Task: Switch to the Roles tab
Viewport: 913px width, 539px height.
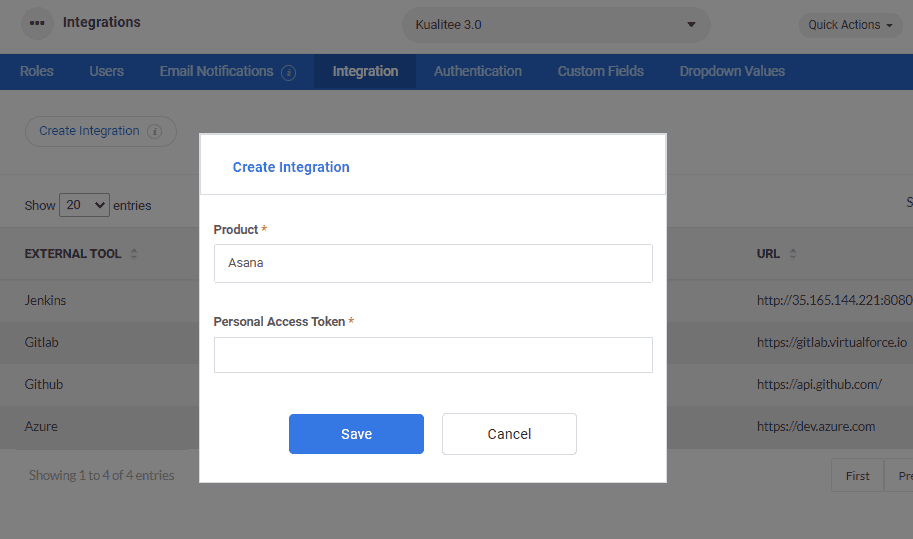Action: click(37, 72)
